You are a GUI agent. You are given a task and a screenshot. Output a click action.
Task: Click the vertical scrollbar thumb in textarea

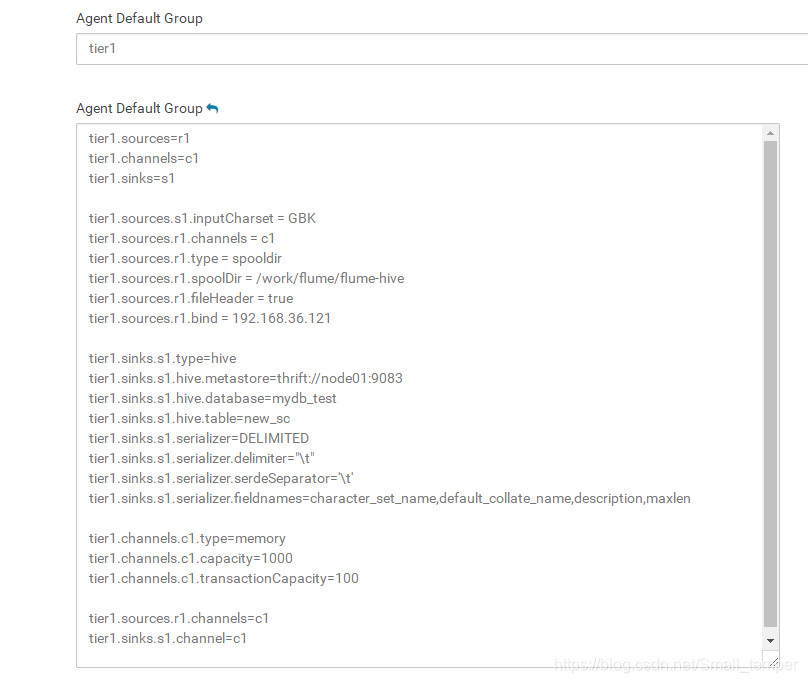coord(770,385)
